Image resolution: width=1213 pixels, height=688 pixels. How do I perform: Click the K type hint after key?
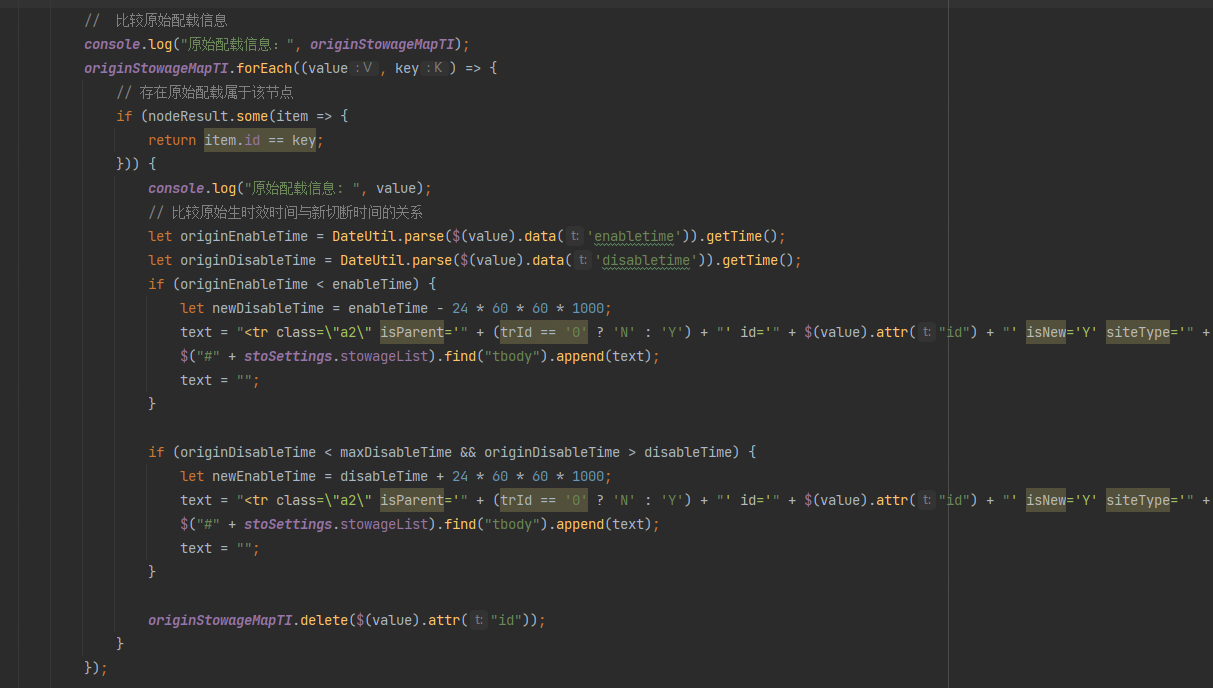click(x=435, y=68)
